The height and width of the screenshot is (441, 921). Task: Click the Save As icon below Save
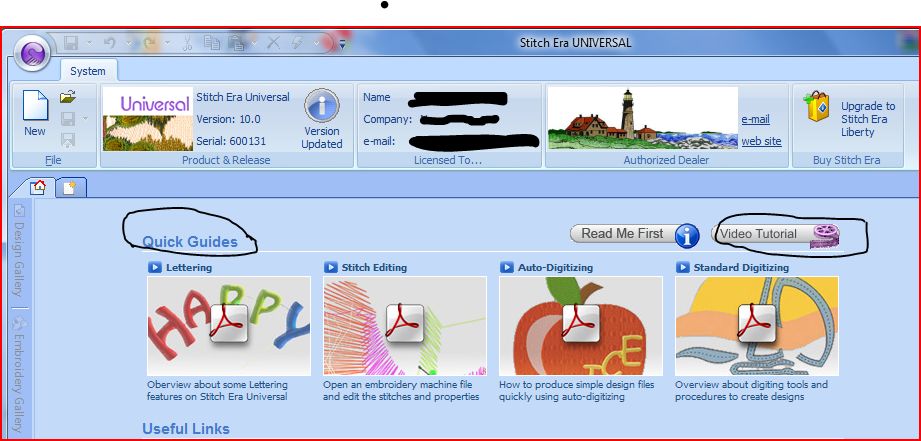pyautogui.click(x=68, y=140)
